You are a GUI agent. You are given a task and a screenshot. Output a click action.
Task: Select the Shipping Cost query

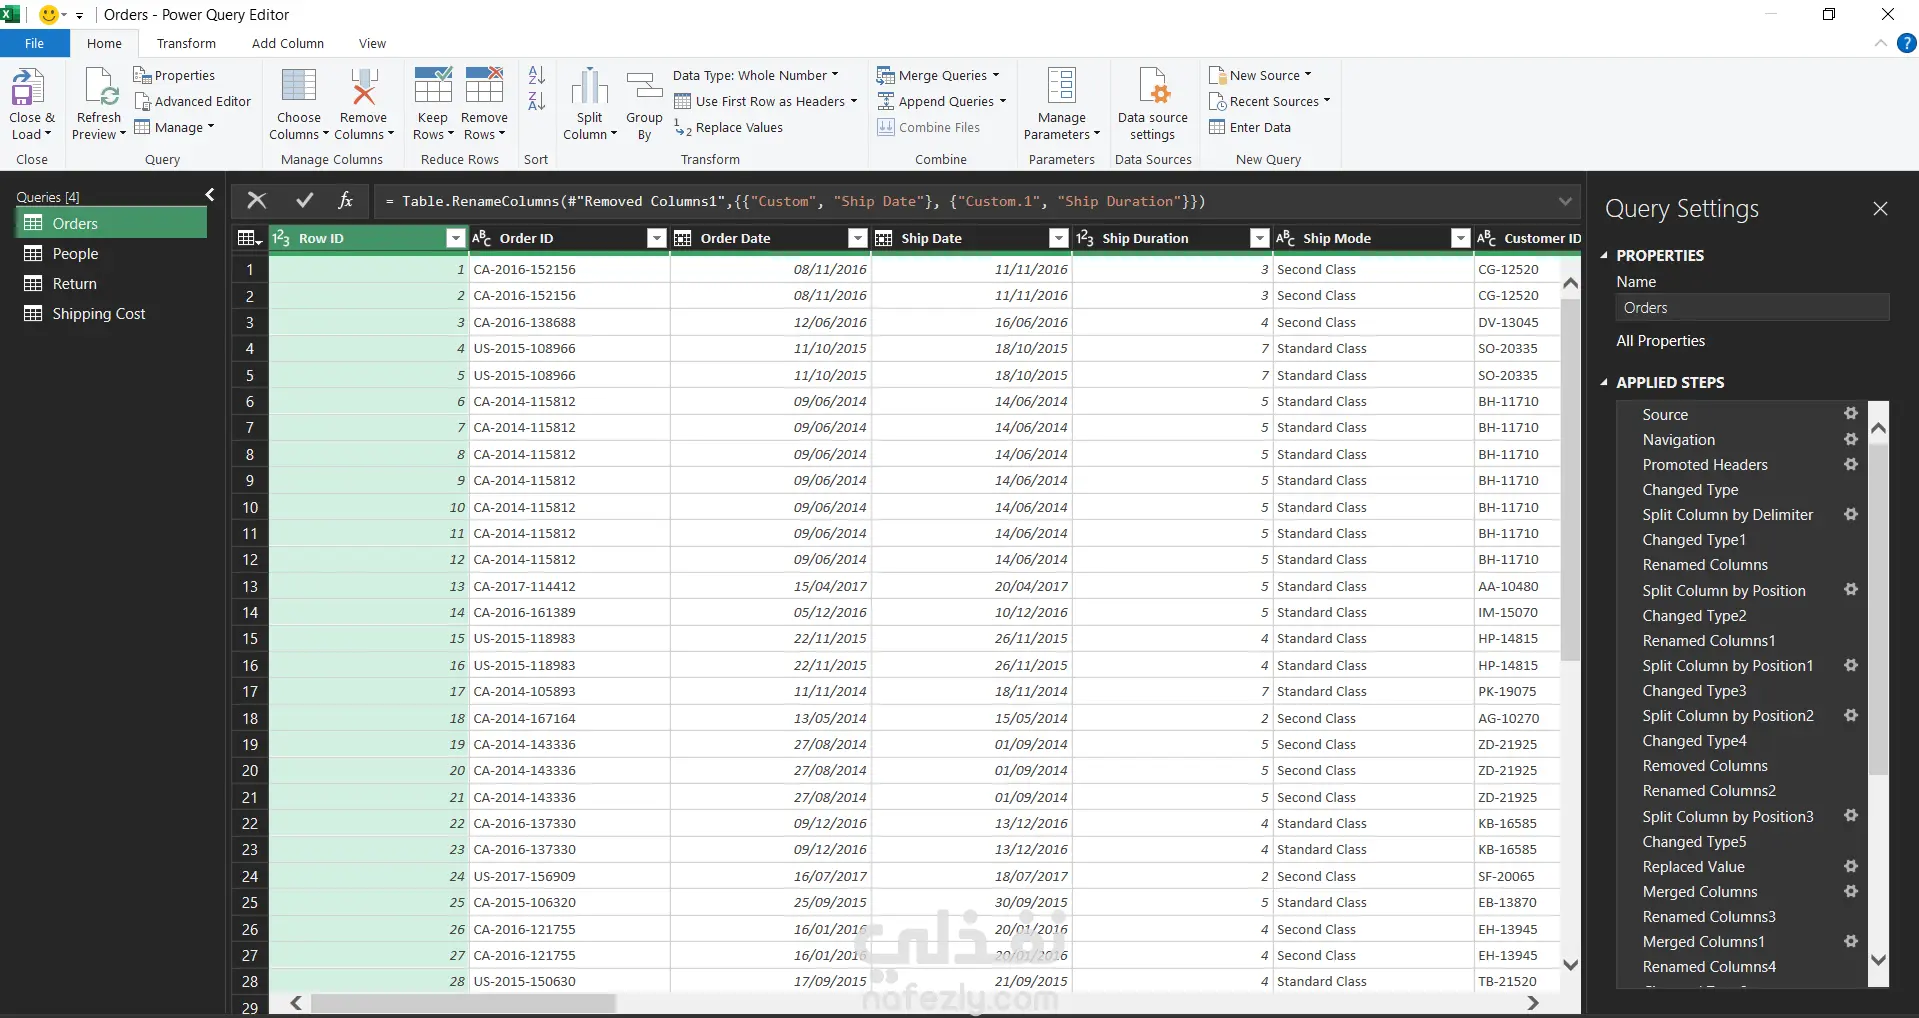pyautogui.click(x=111, y=313)
